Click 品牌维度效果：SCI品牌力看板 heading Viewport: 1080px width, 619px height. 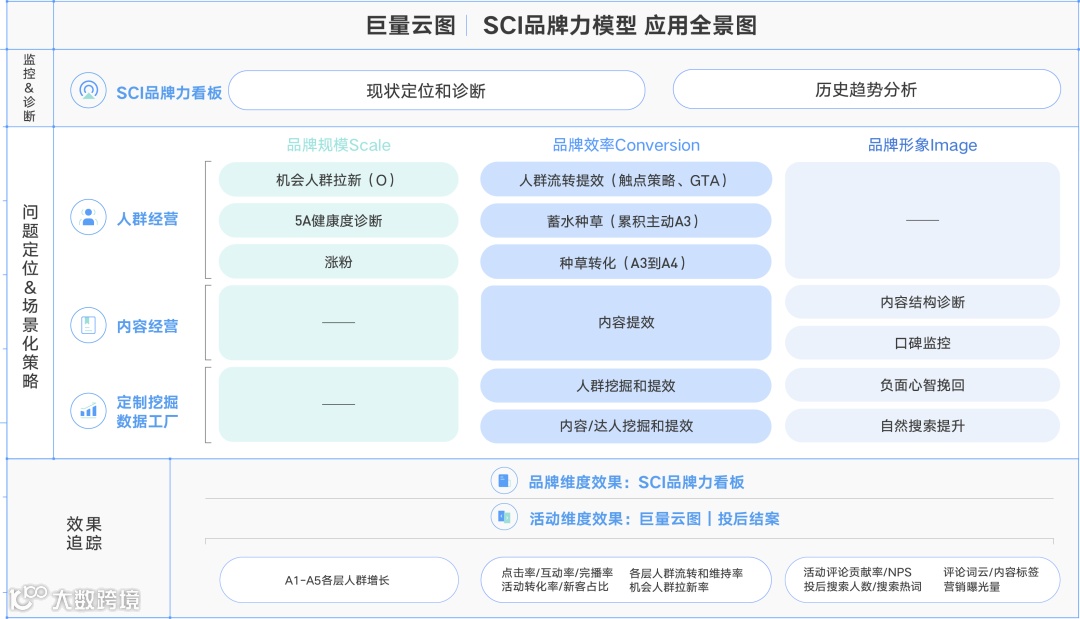tap(636, 482)
